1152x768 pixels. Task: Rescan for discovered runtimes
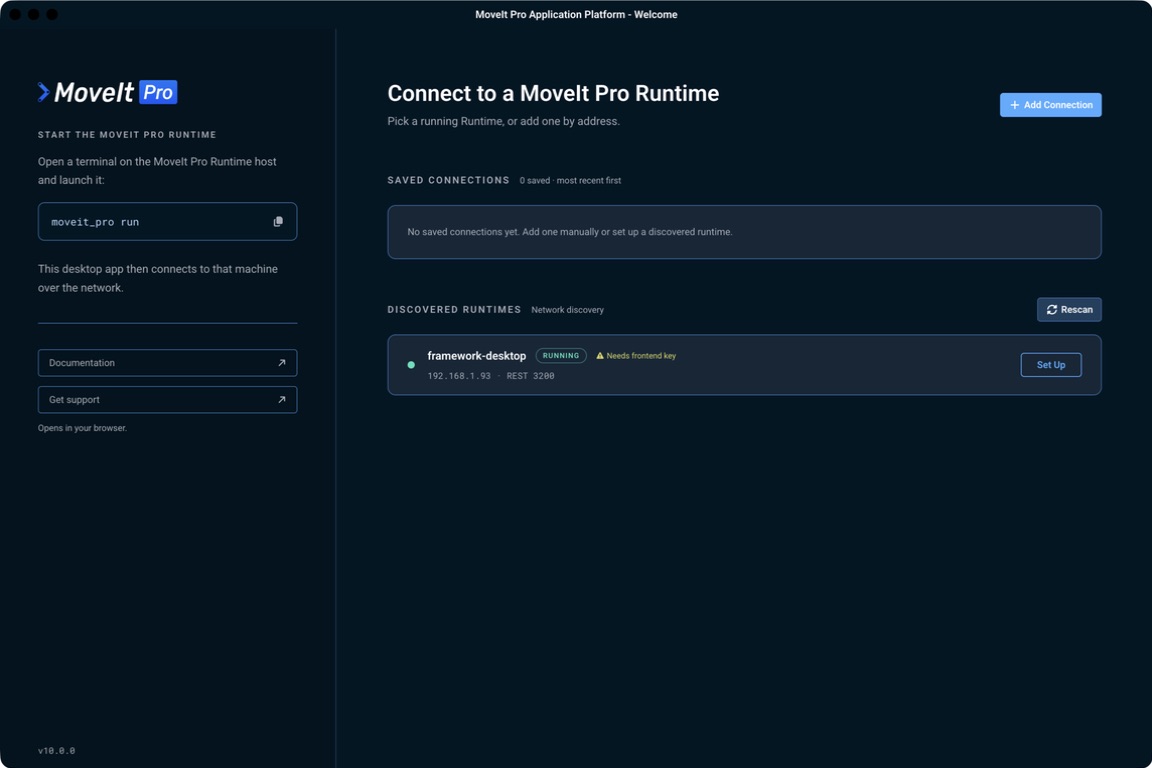pos(1069,309)
